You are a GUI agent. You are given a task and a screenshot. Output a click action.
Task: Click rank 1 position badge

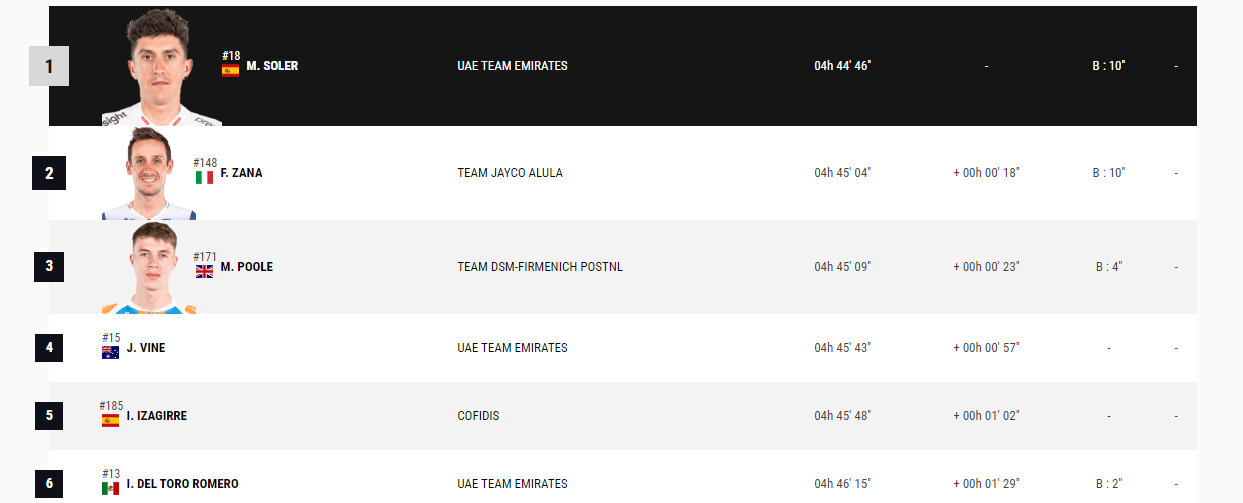[49, 66]
